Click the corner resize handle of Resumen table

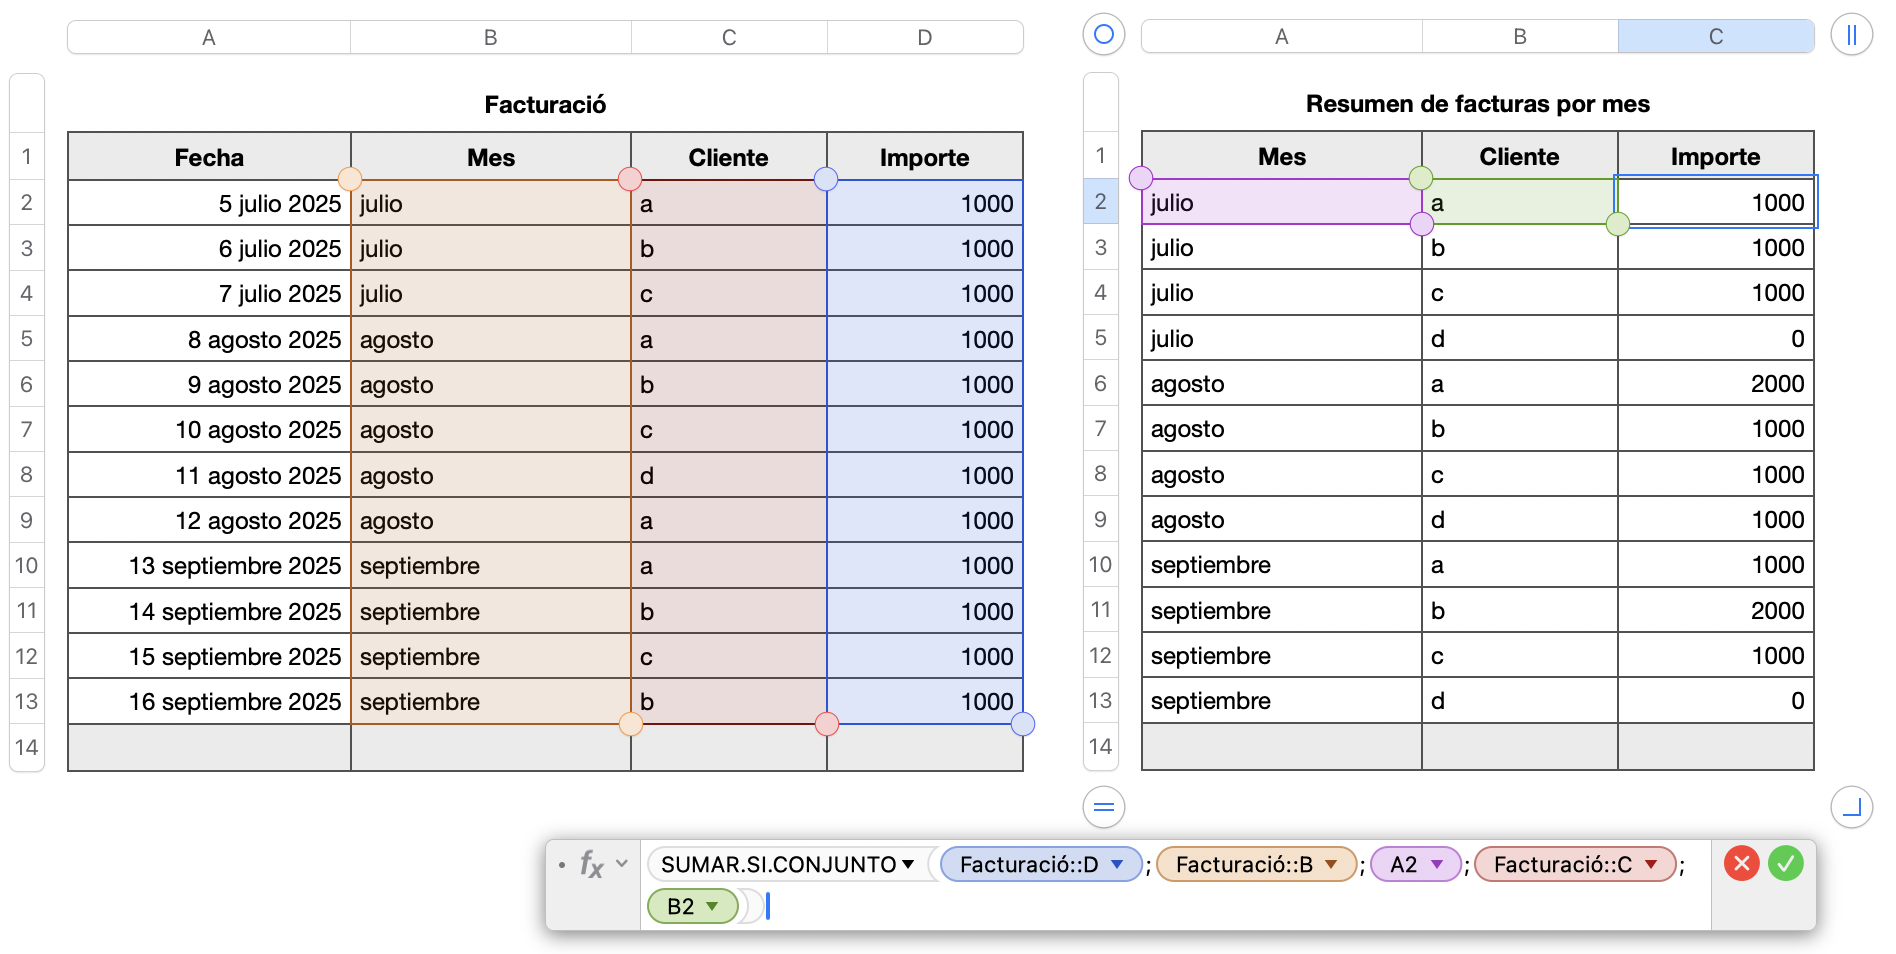(x=1851, y=807)
